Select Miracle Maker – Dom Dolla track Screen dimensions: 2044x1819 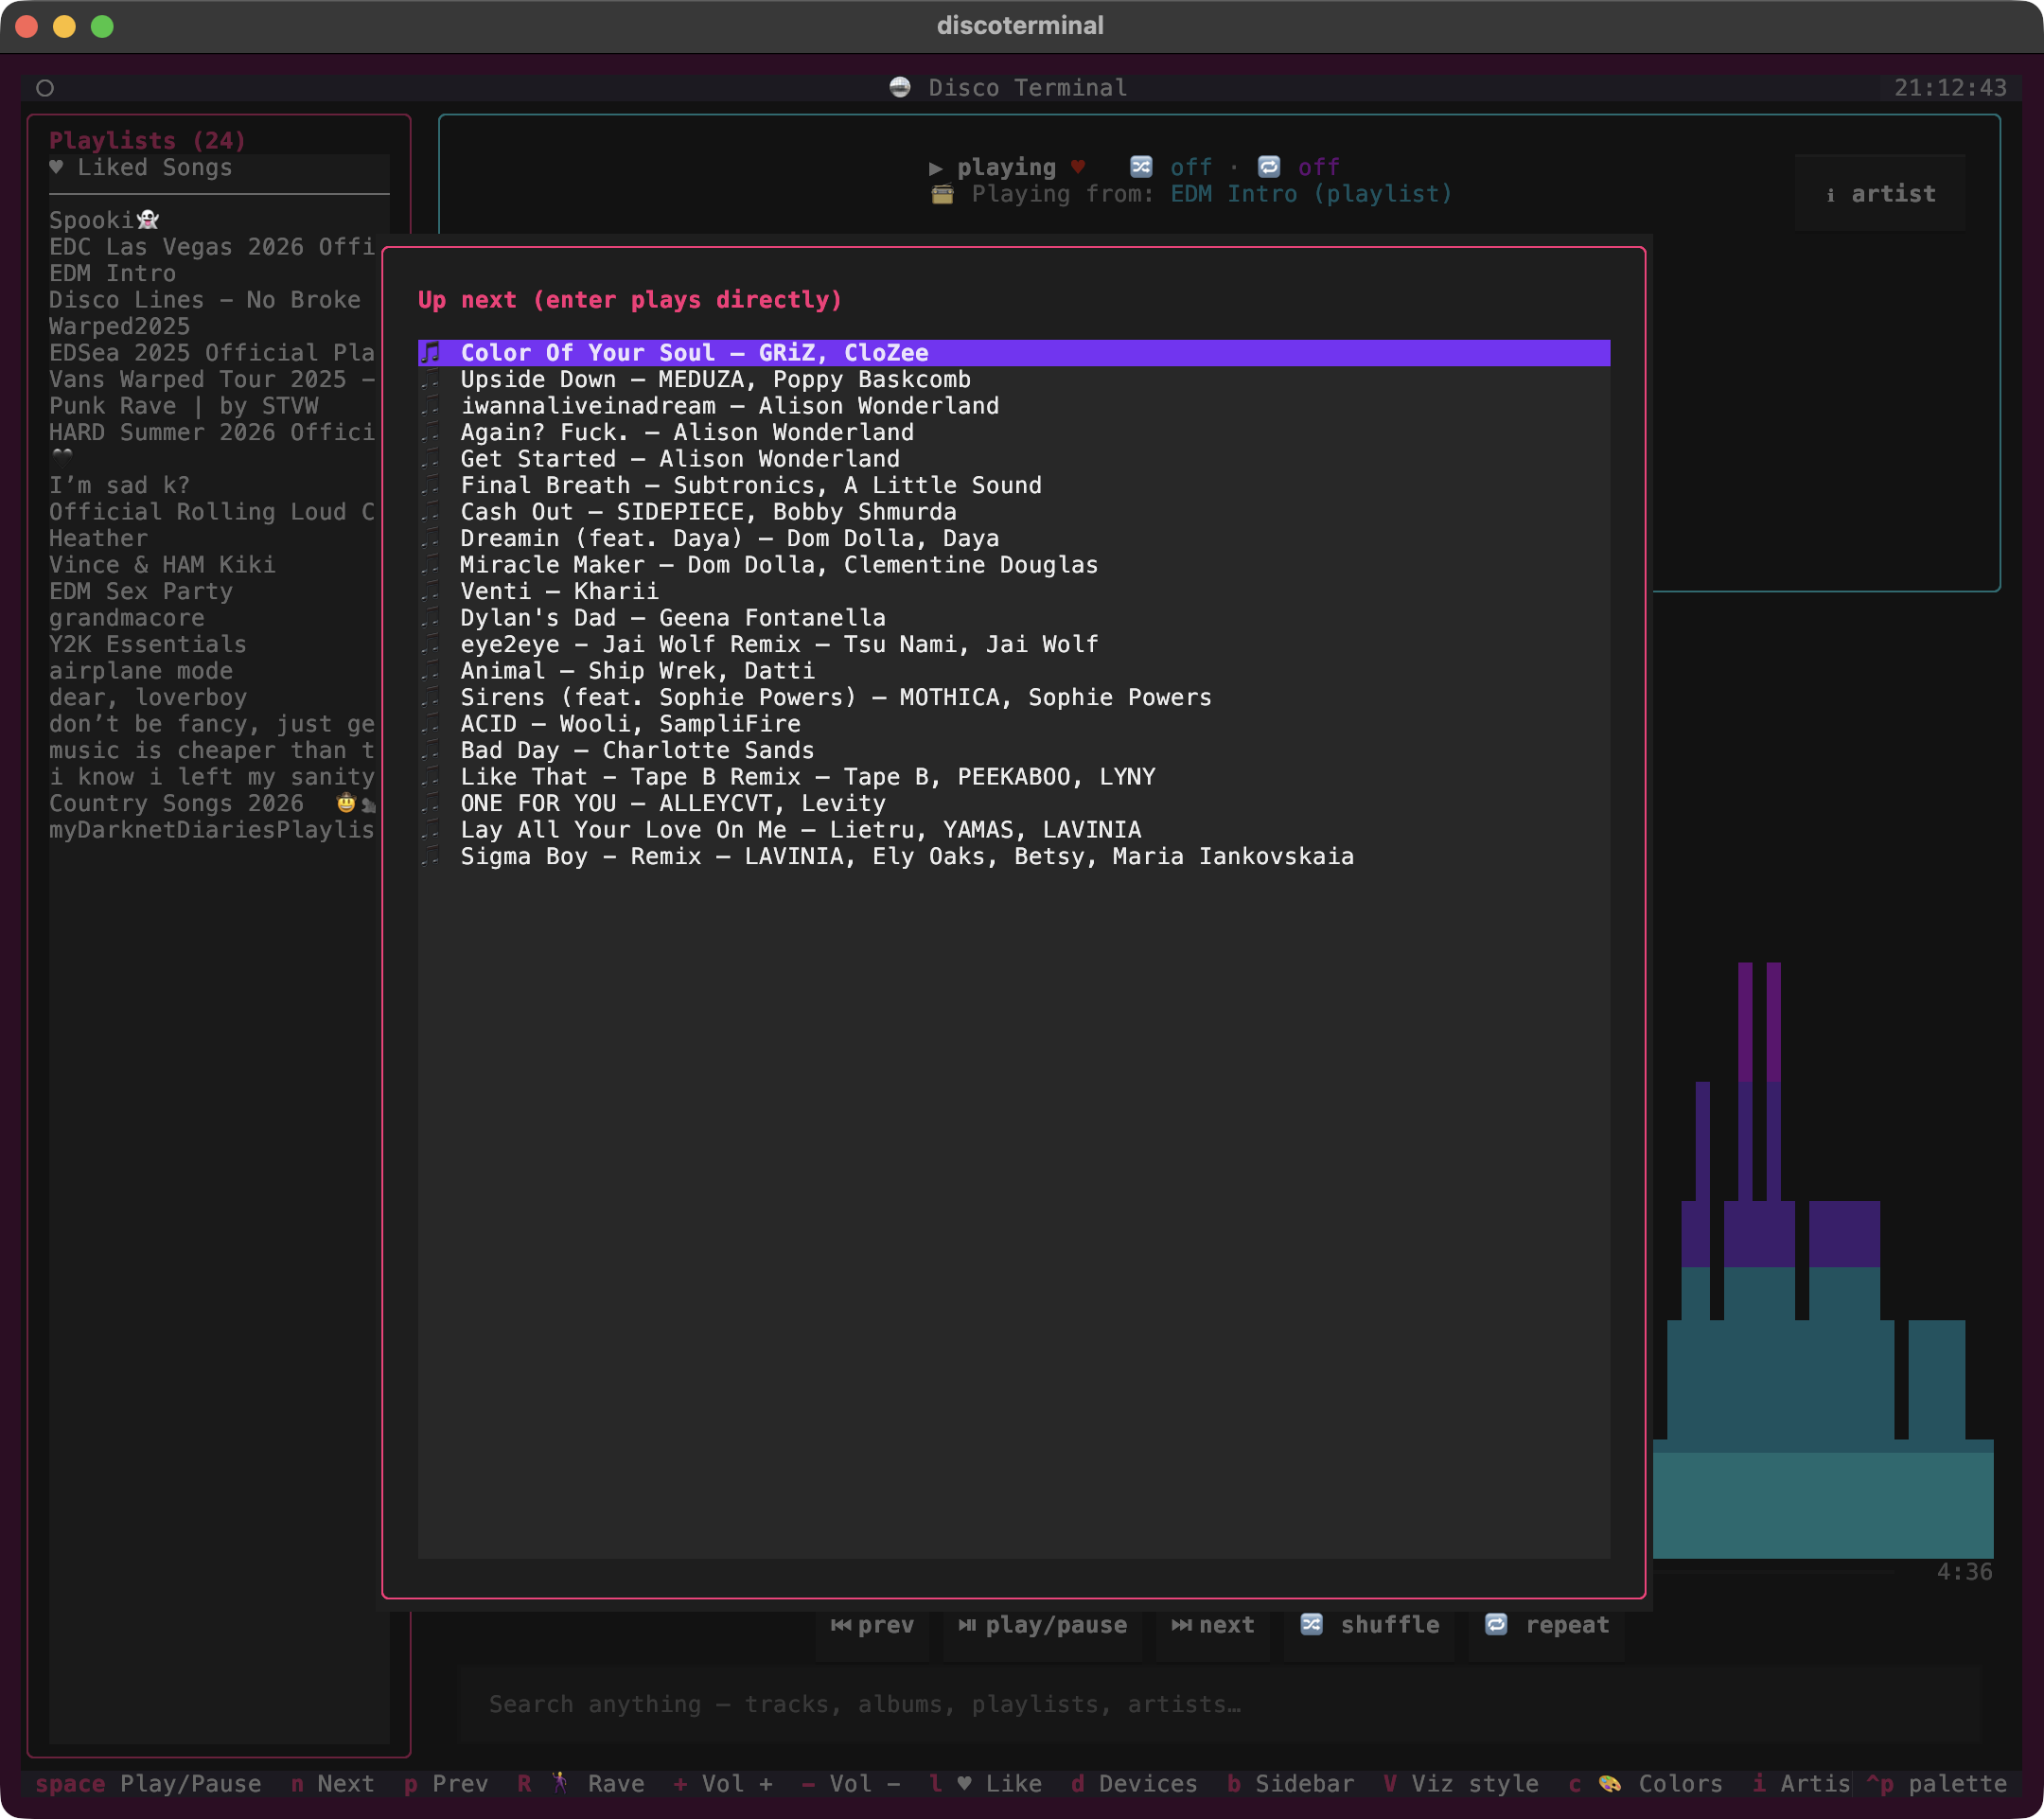click(x=1014, y=564)
